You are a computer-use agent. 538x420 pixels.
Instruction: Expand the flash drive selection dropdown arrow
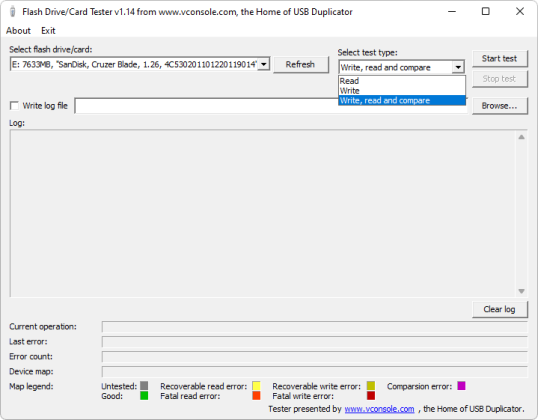pyautogui.click(x=264, y=64)
